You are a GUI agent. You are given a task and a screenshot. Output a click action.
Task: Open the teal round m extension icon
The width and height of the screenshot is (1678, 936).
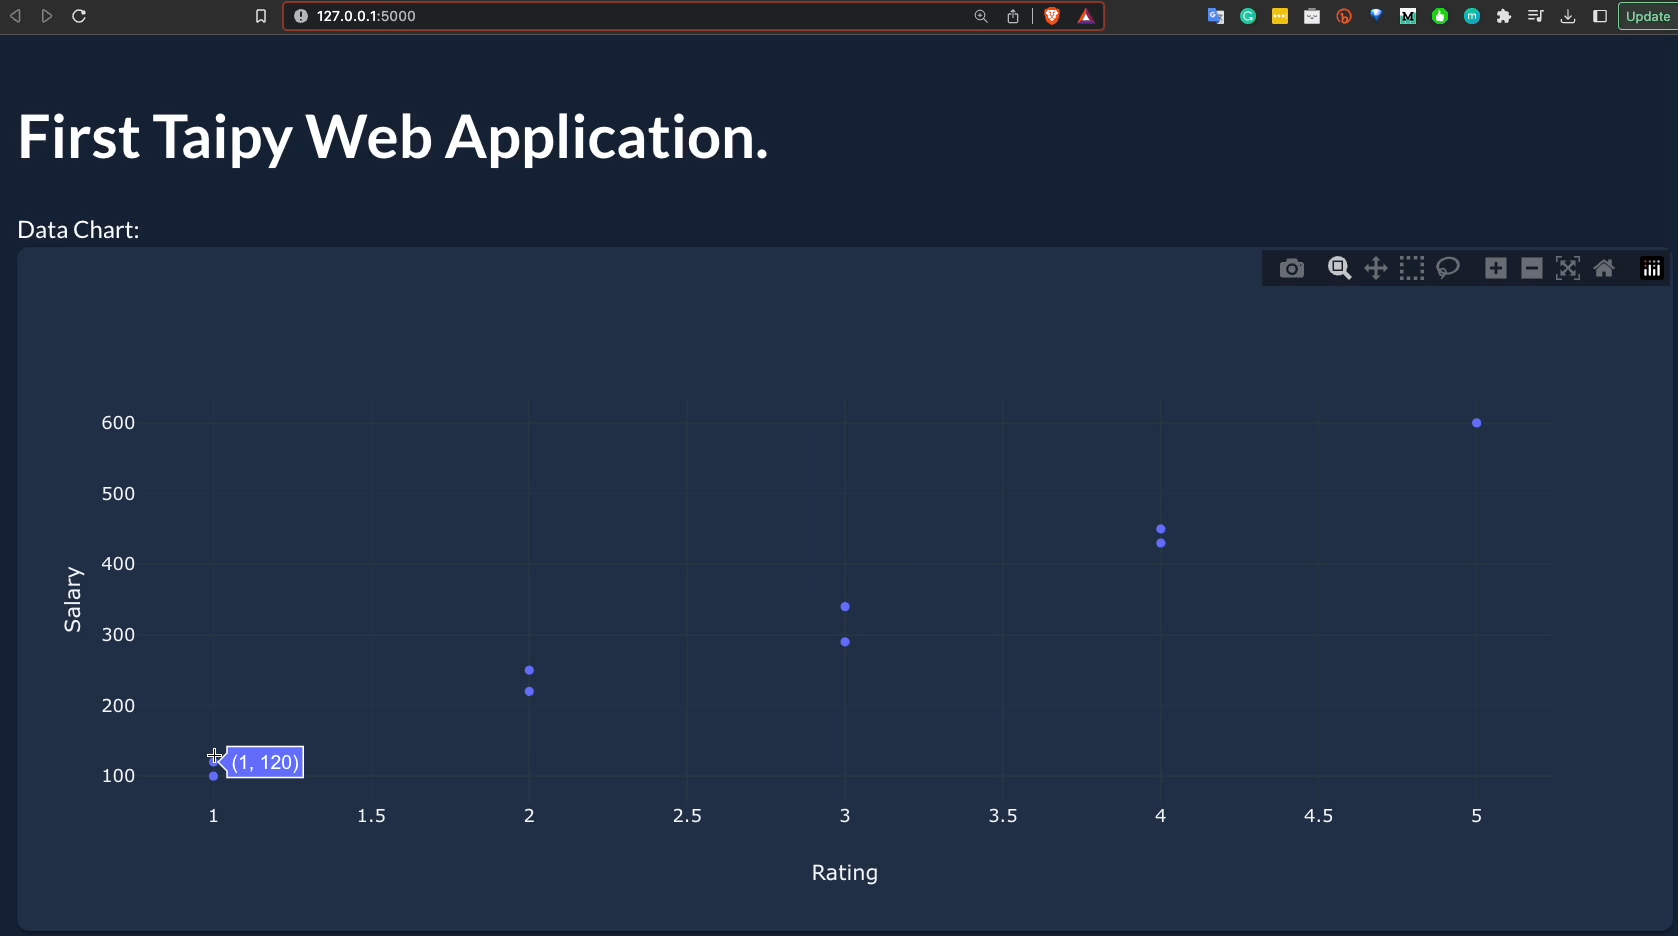coord(1472,16)
